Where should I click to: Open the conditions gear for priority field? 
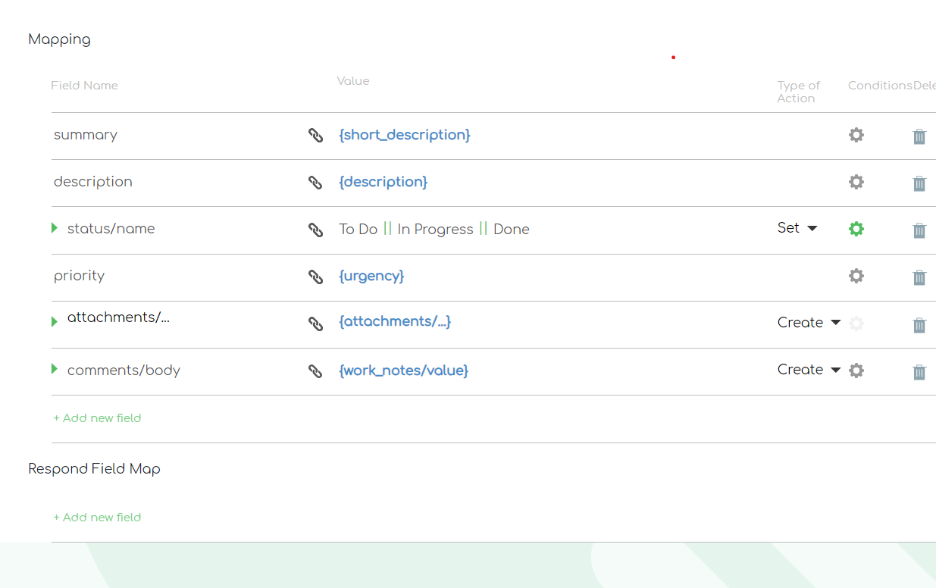[856, 276]
